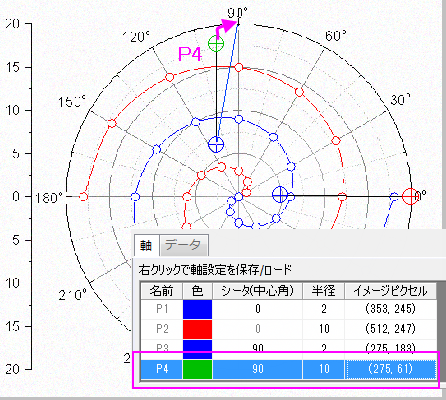This screenshot has width=446, height=400.
Task: Click the green P4 crosshair marker
Action: pos(216,44)
